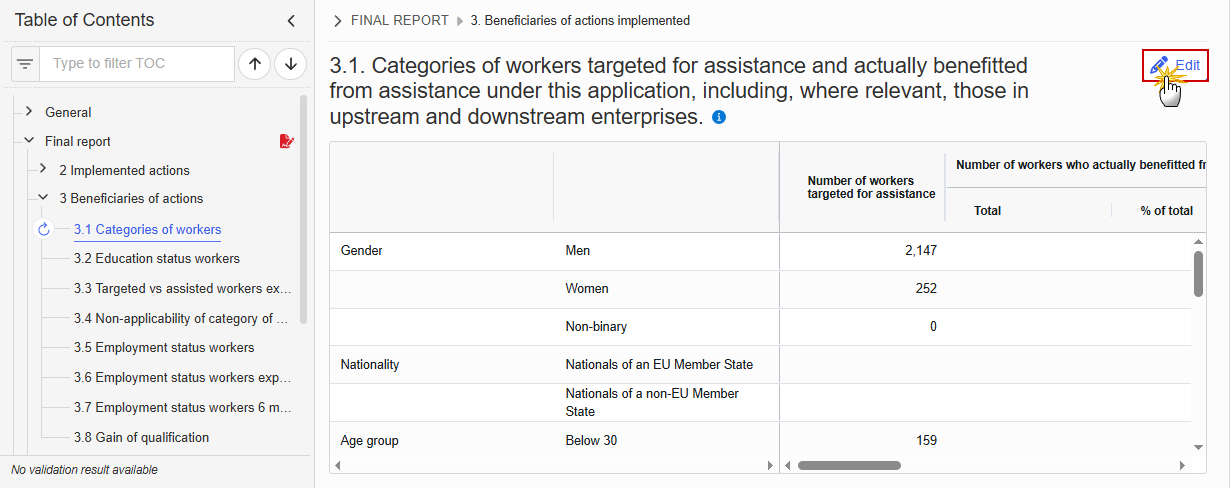Click the Edit pencil button

[1175, 65]
